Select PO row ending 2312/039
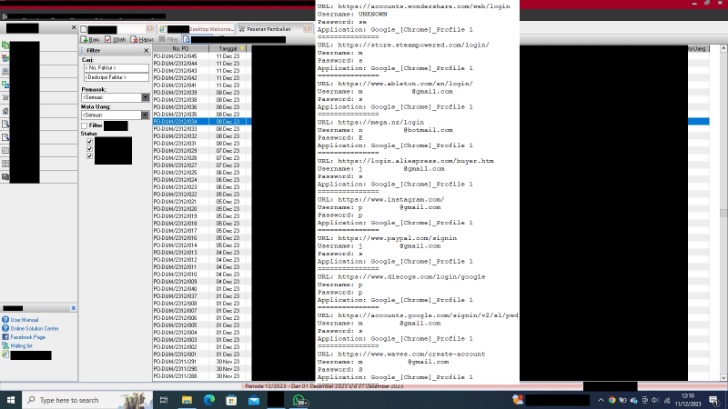 (x=202, y=92)
